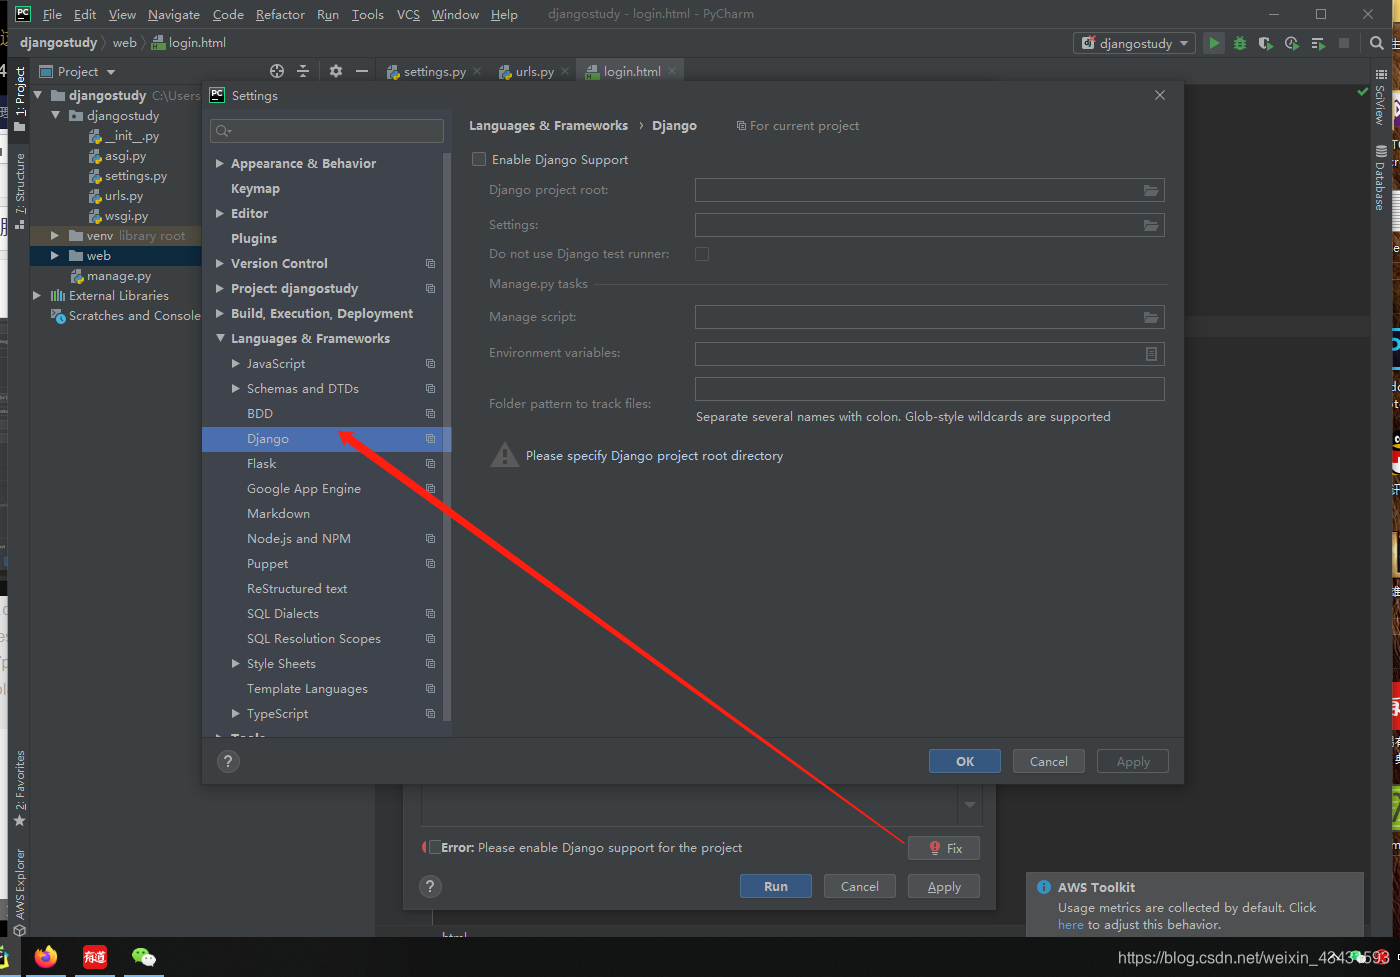Close the Settings dialog with X

point(1160,95)
